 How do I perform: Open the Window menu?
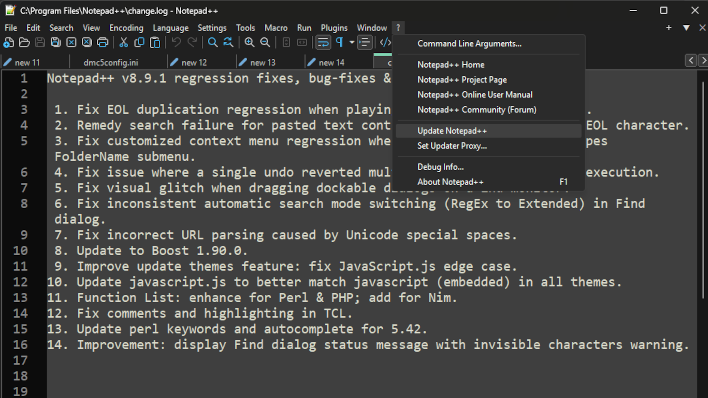pyautogui.click(x=372, y=28)
